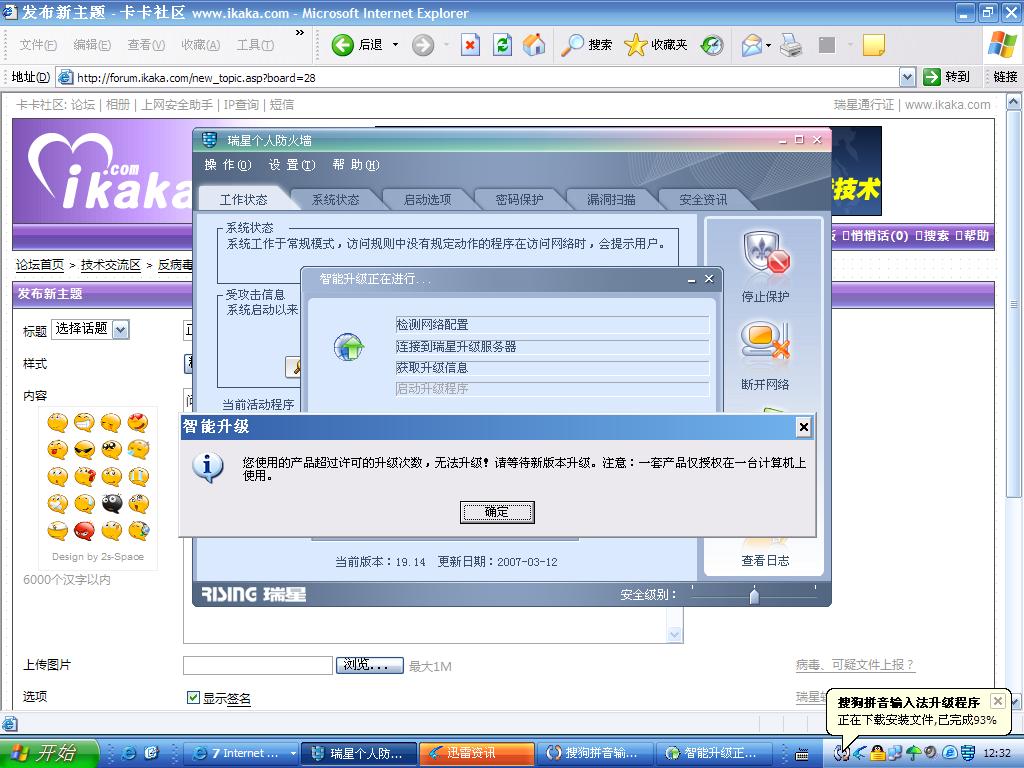This screenshot has width=1024, height=768.
Task: Click 浏览... upload button
Action: 370,665
